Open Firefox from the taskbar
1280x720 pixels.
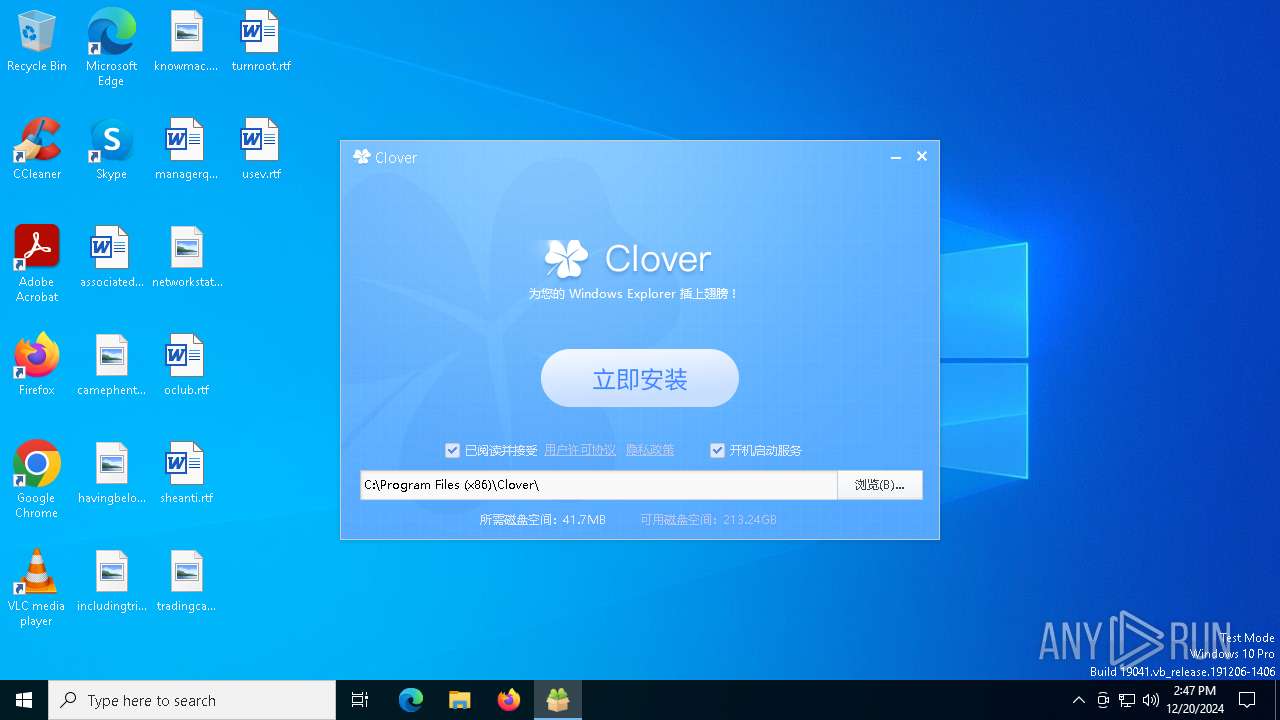coord(509,700)
